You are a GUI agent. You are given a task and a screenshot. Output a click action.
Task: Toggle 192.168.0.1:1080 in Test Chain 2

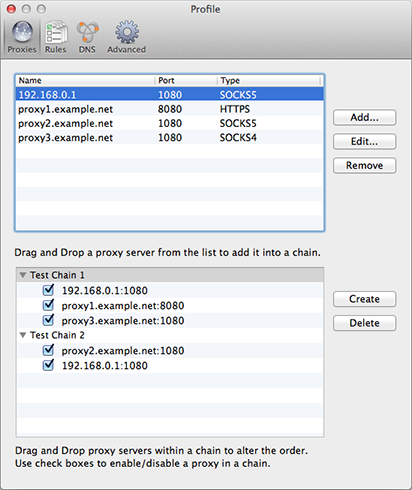[x=48, y=365]
